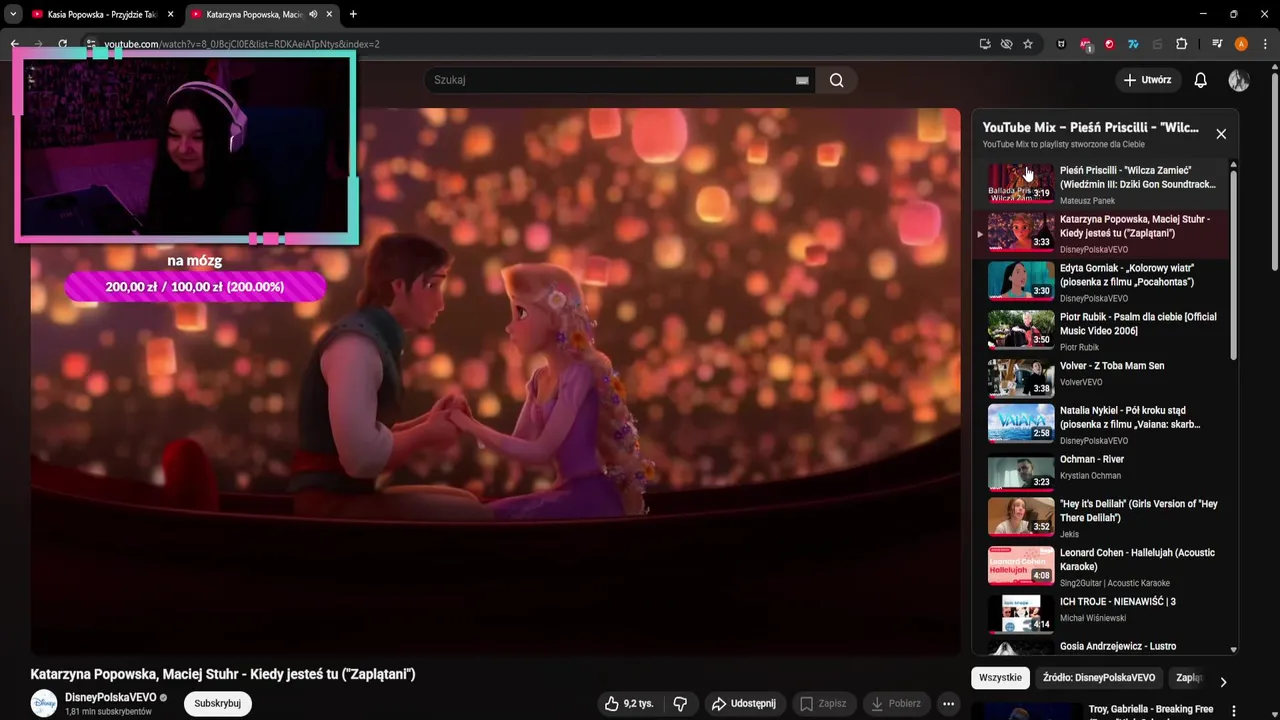Image resolution: width=1280 pixels, height=720 pixels.
Task: Play ICH TROJE NIENAWIŚĆ from playlist
Action: (1100, 614)
